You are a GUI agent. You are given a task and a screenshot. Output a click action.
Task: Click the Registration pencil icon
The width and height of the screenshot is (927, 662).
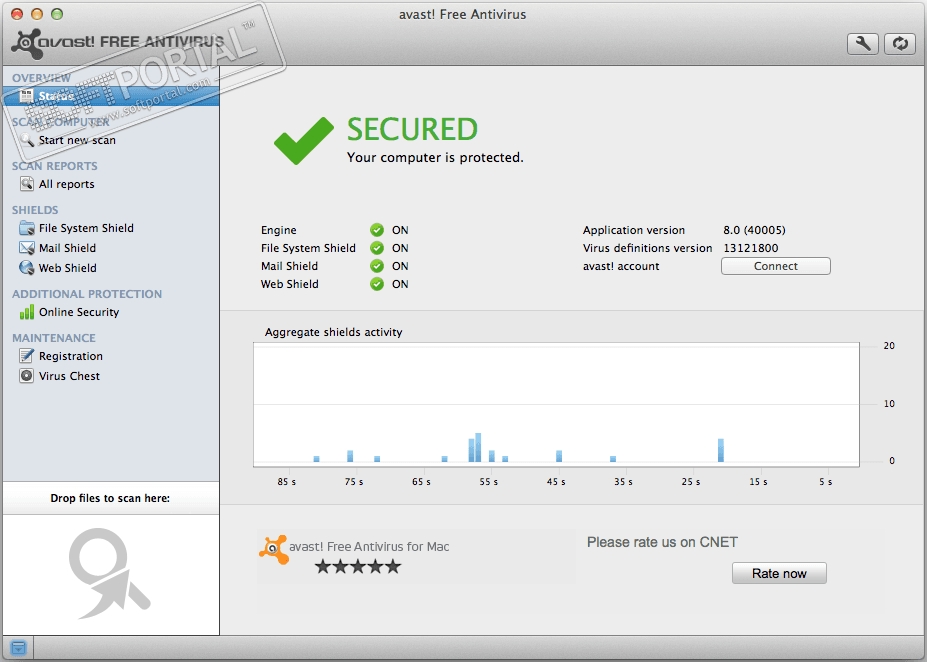tap(27, 356)
